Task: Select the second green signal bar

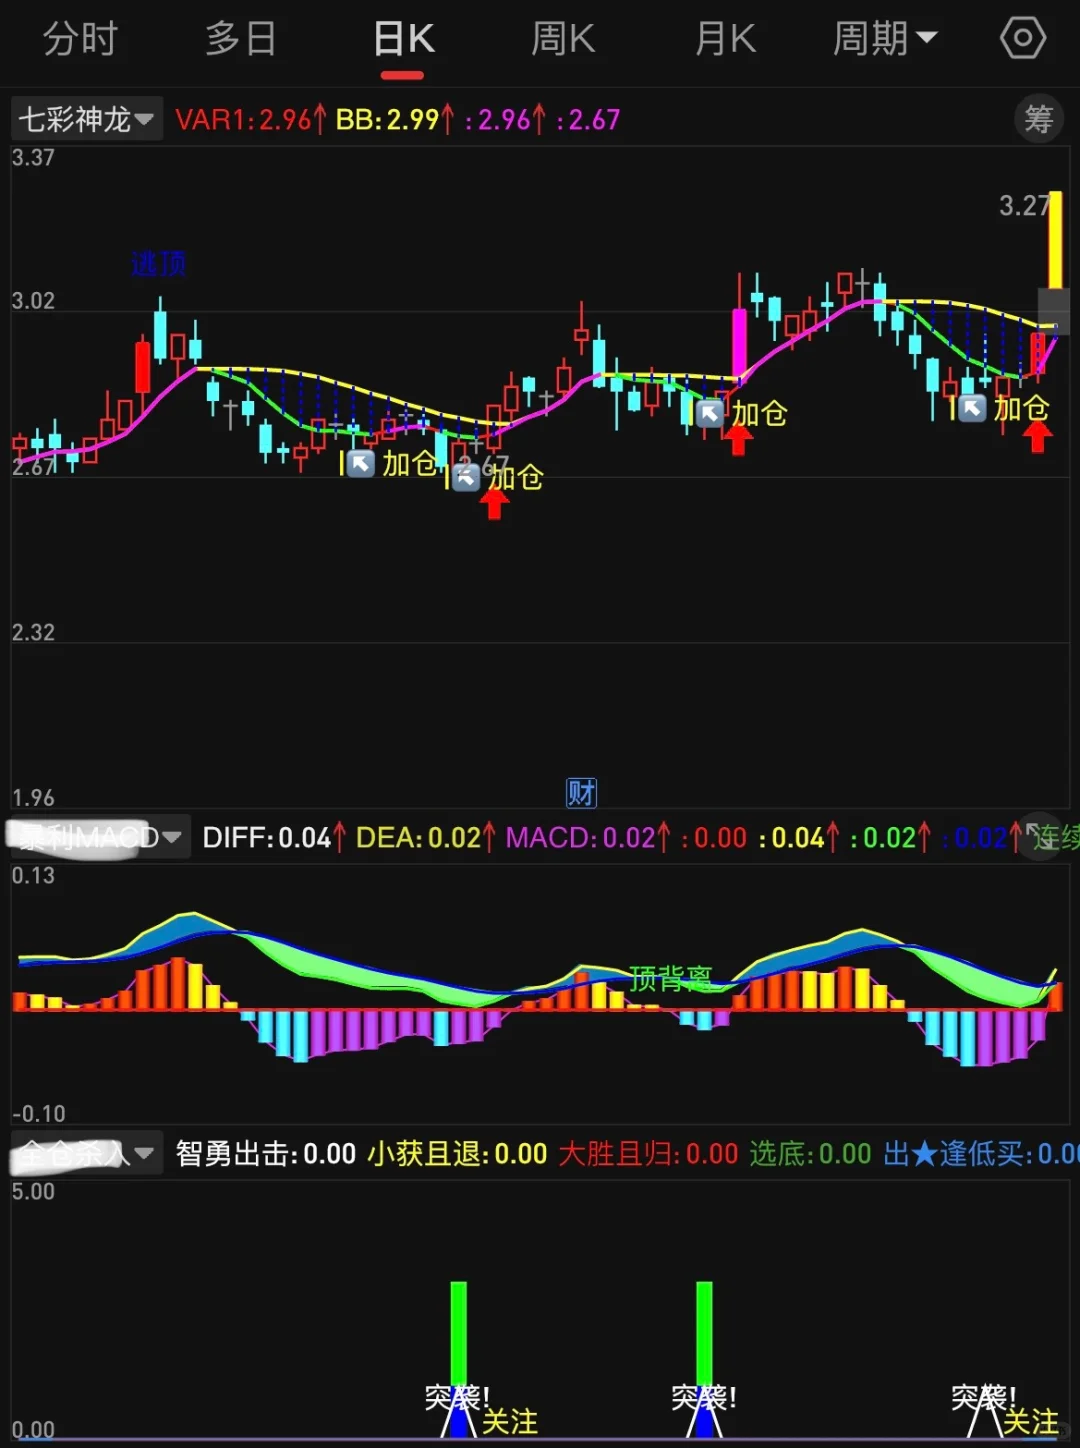Action: click(704, 1333)
